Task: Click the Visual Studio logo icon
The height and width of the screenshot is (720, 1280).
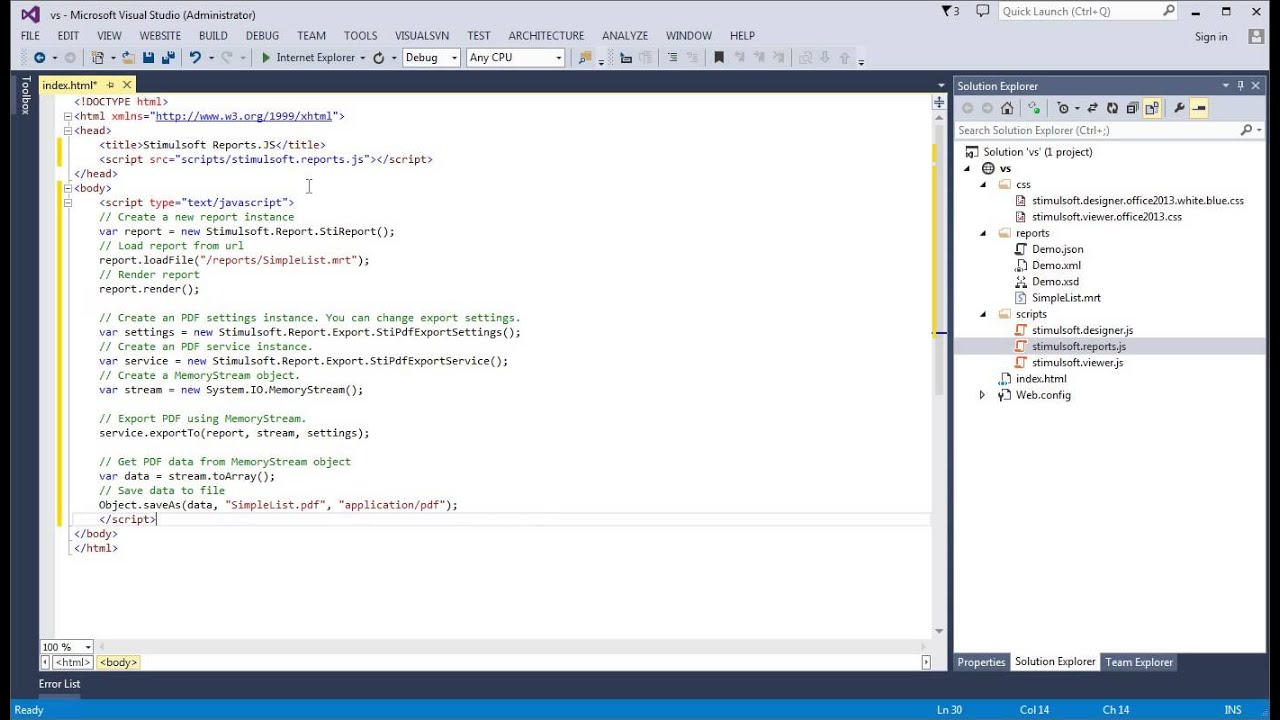Action: point(30,14)
